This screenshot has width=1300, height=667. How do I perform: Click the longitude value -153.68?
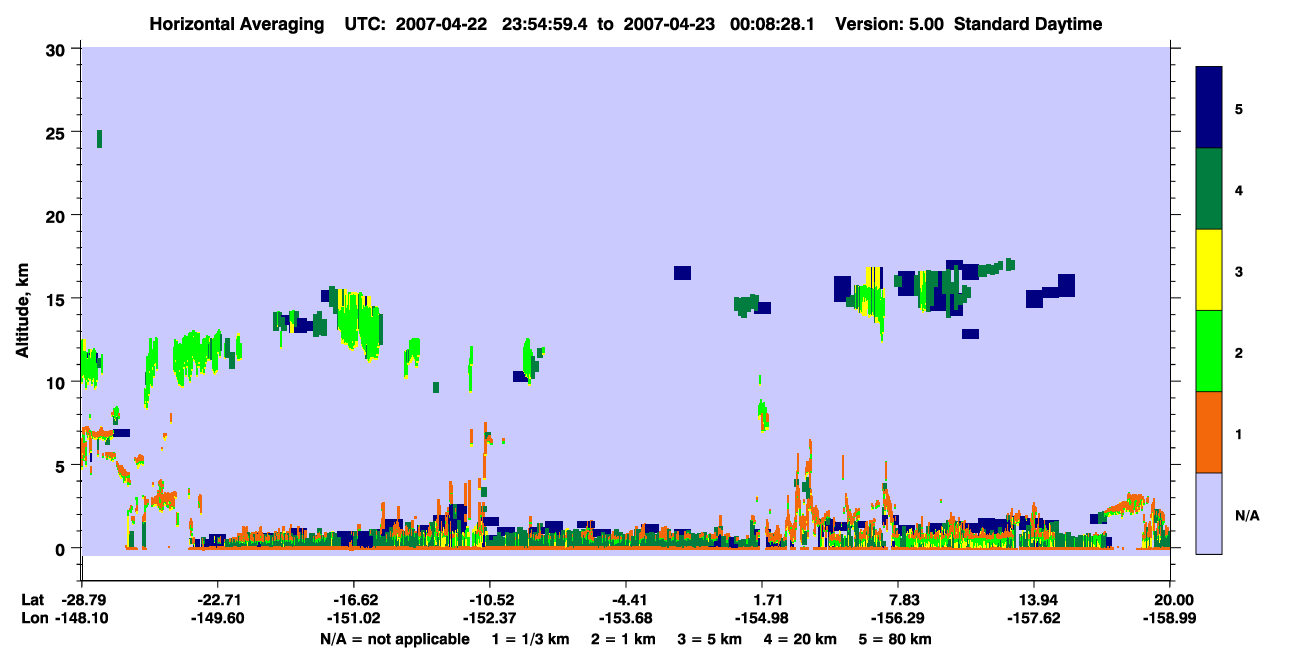(x=625, y=618)
